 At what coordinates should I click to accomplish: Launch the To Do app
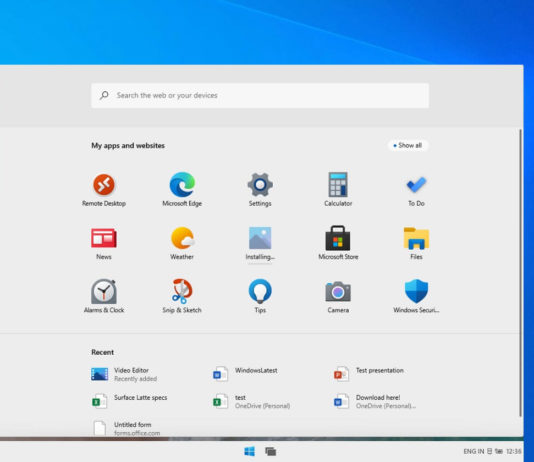pyautogui.click(x=416, y=191)
